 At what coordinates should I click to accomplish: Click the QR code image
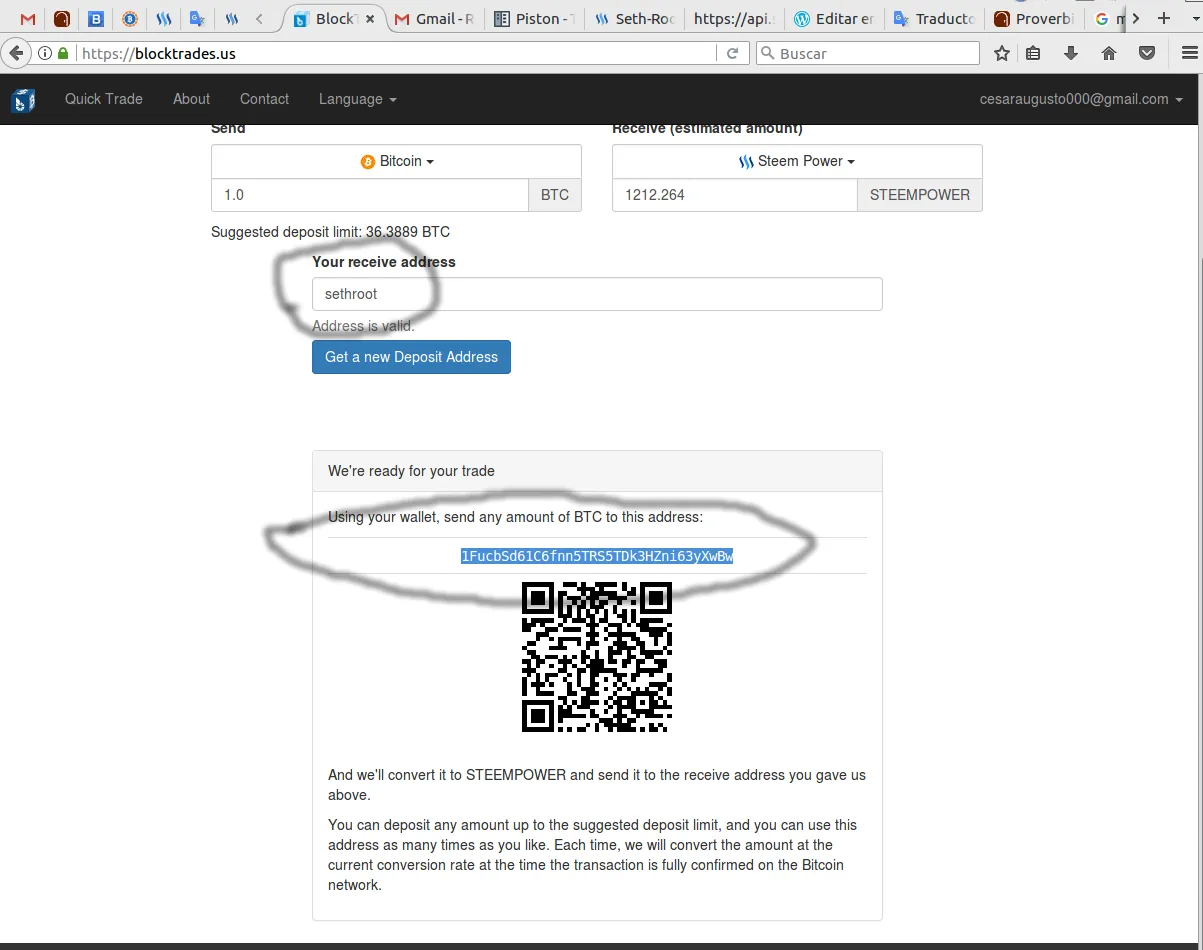click(x=597, y=657)
